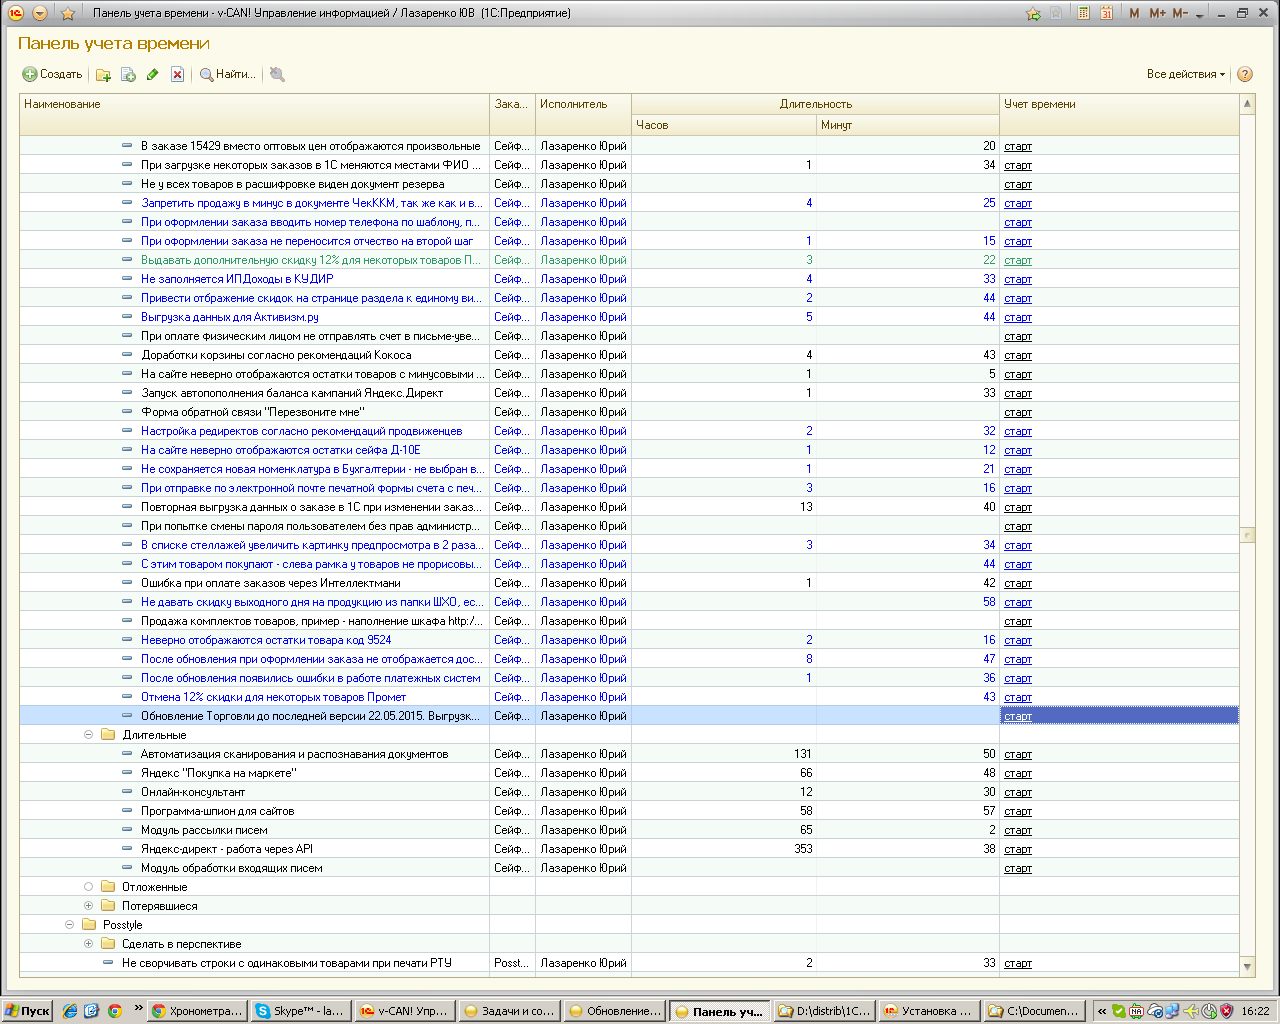
Task: Click the vertical scrollbar thumb
Action: [1247, 535]
